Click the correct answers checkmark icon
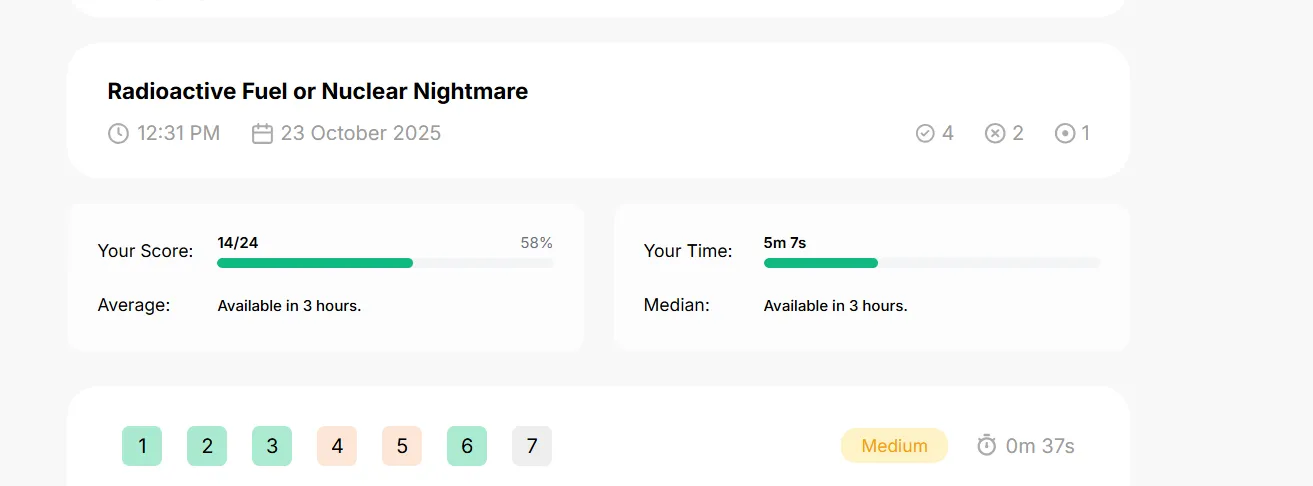 coord(925,133)
